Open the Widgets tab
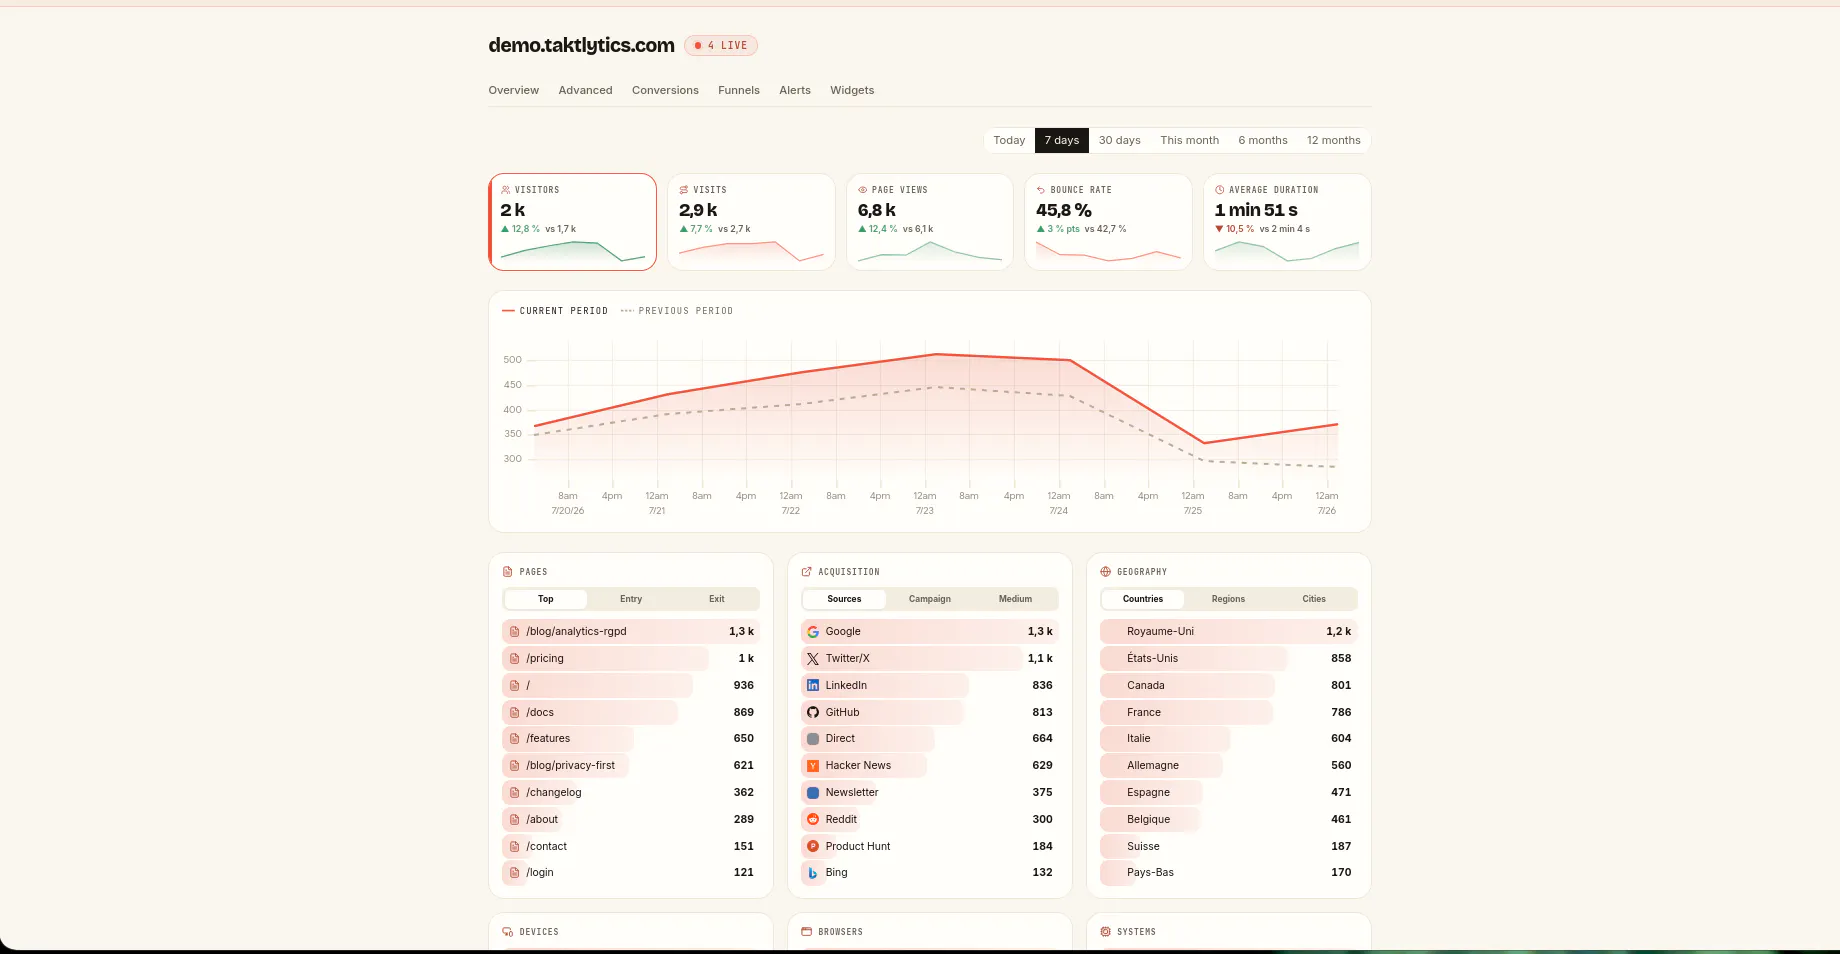The image size is (1840, 954). [852, 90]
